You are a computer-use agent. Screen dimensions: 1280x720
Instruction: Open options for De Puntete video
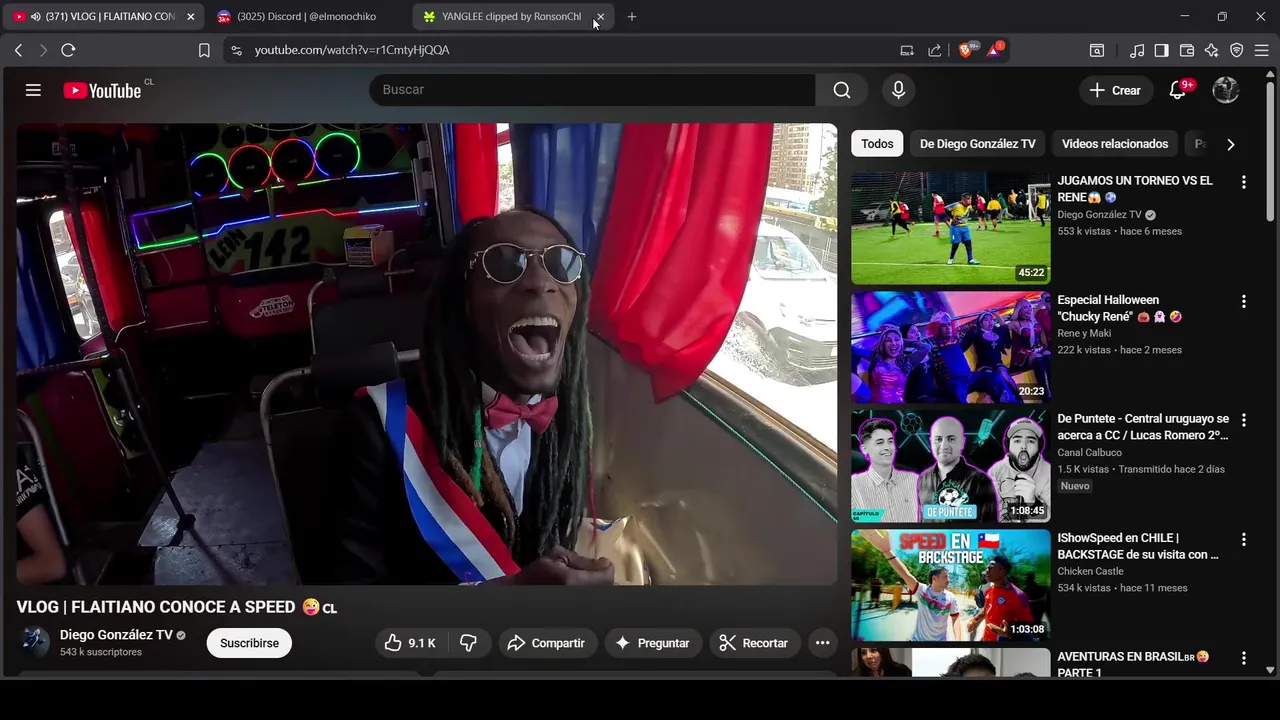[x=1243, y=420]
